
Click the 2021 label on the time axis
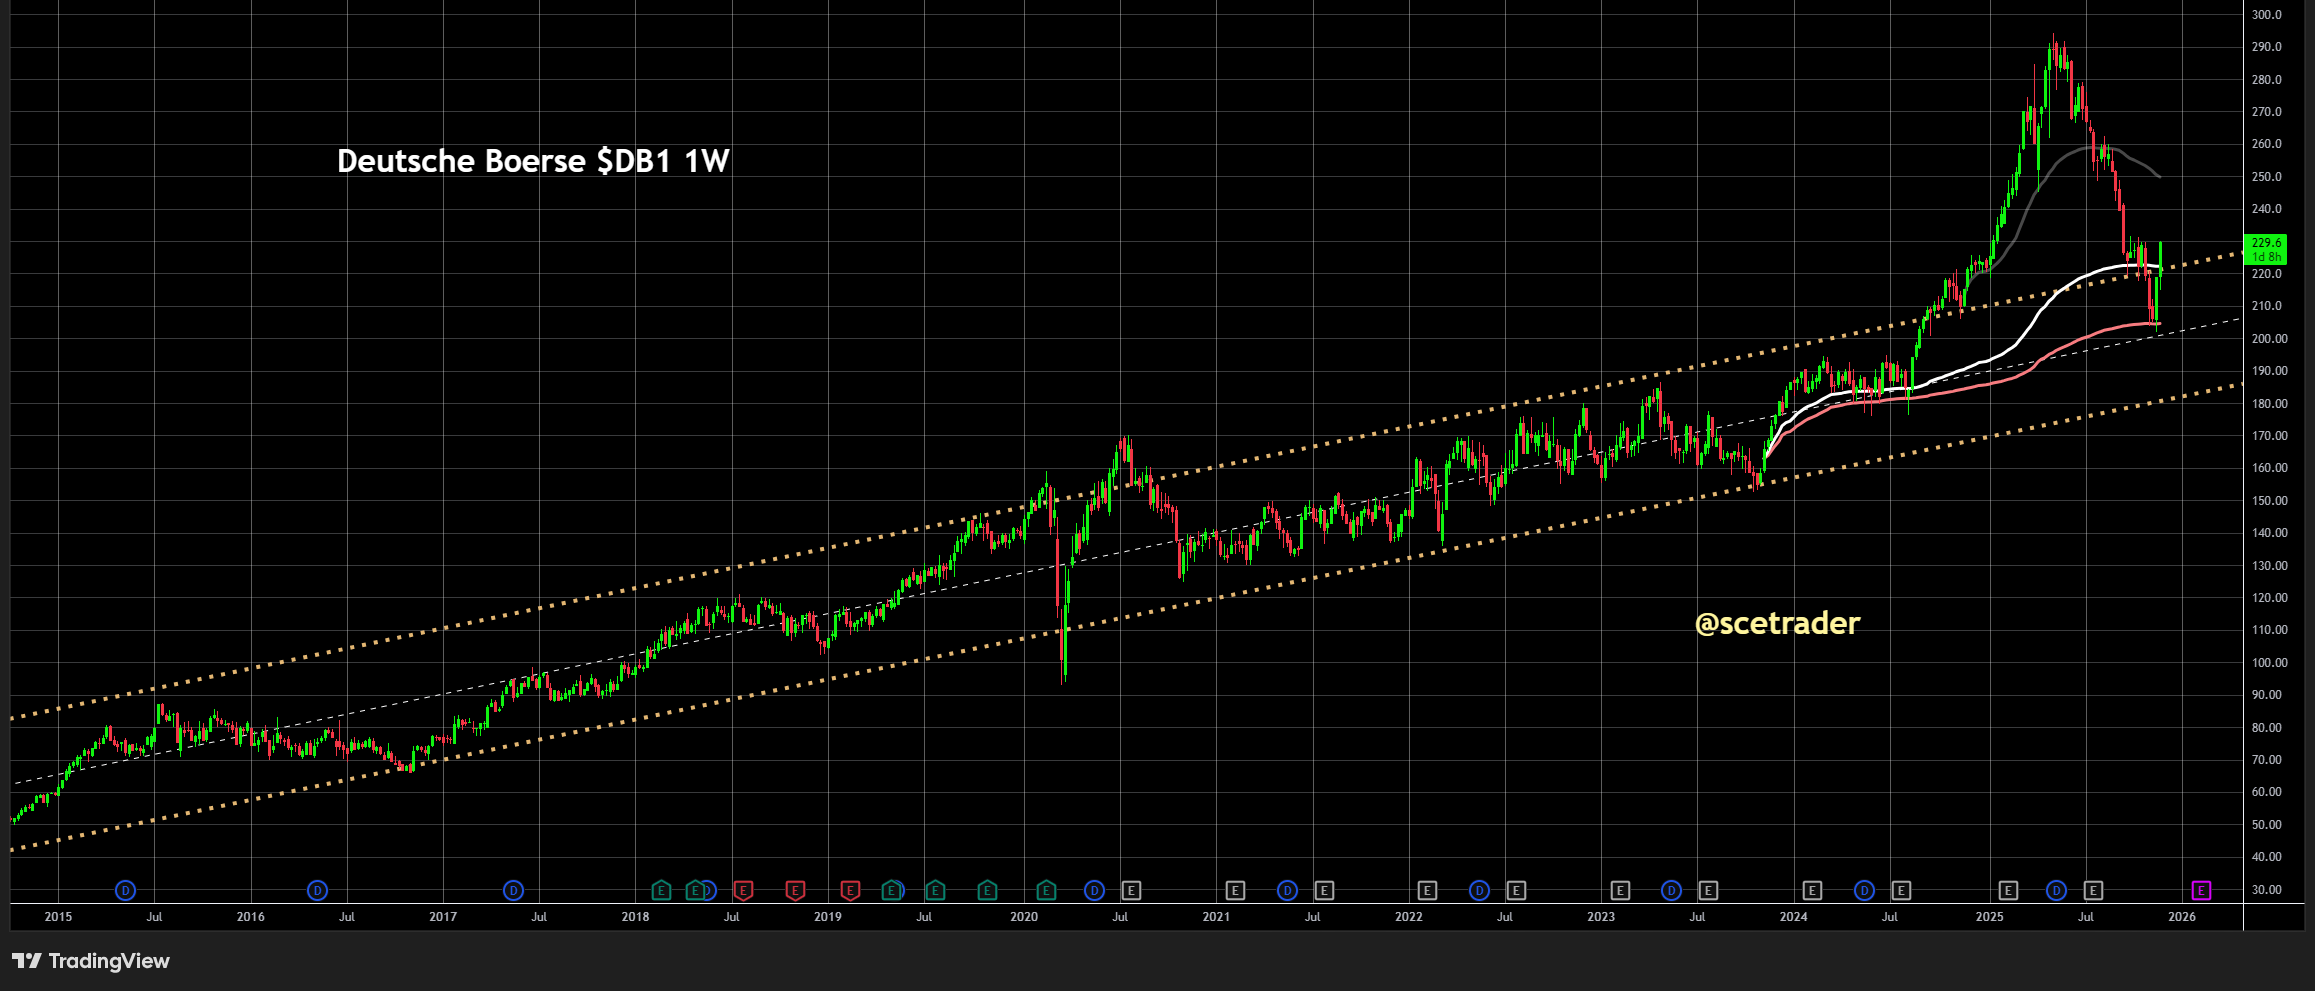pyautogui.click(x=1216, y=917)
